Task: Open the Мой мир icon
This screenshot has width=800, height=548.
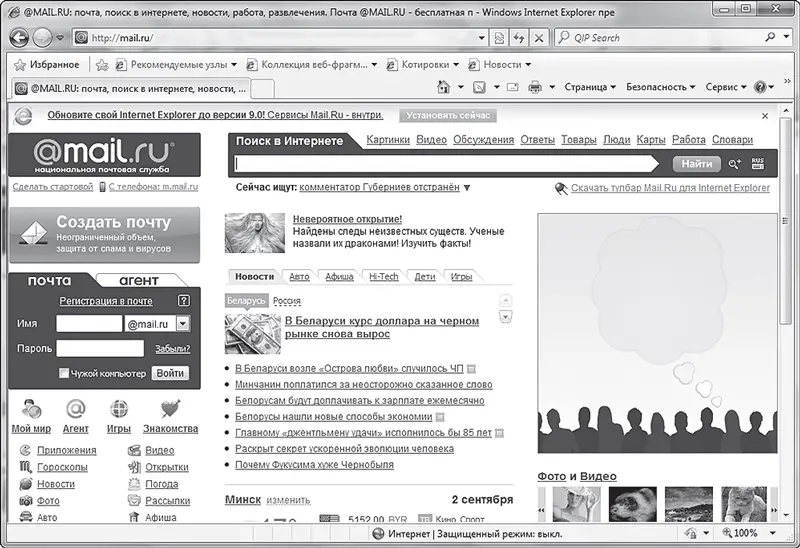Action: point(31,409)
